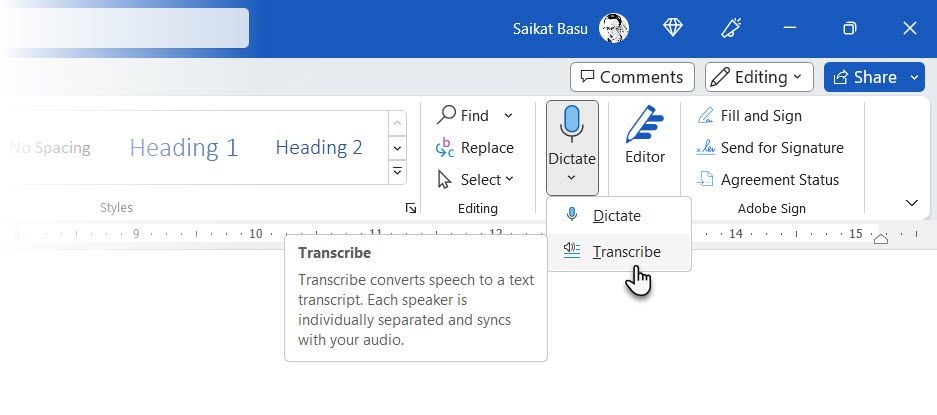Click Fill and Sign
Viewport: 937px width, 415px height.
749,115
